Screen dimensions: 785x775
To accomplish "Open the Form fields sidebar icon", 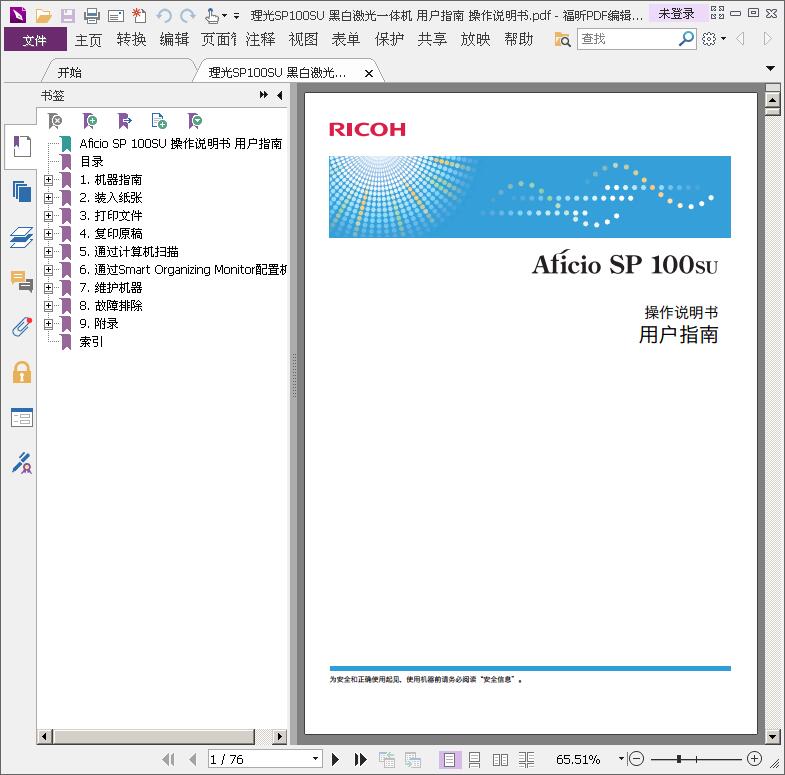I will [22, 417].
